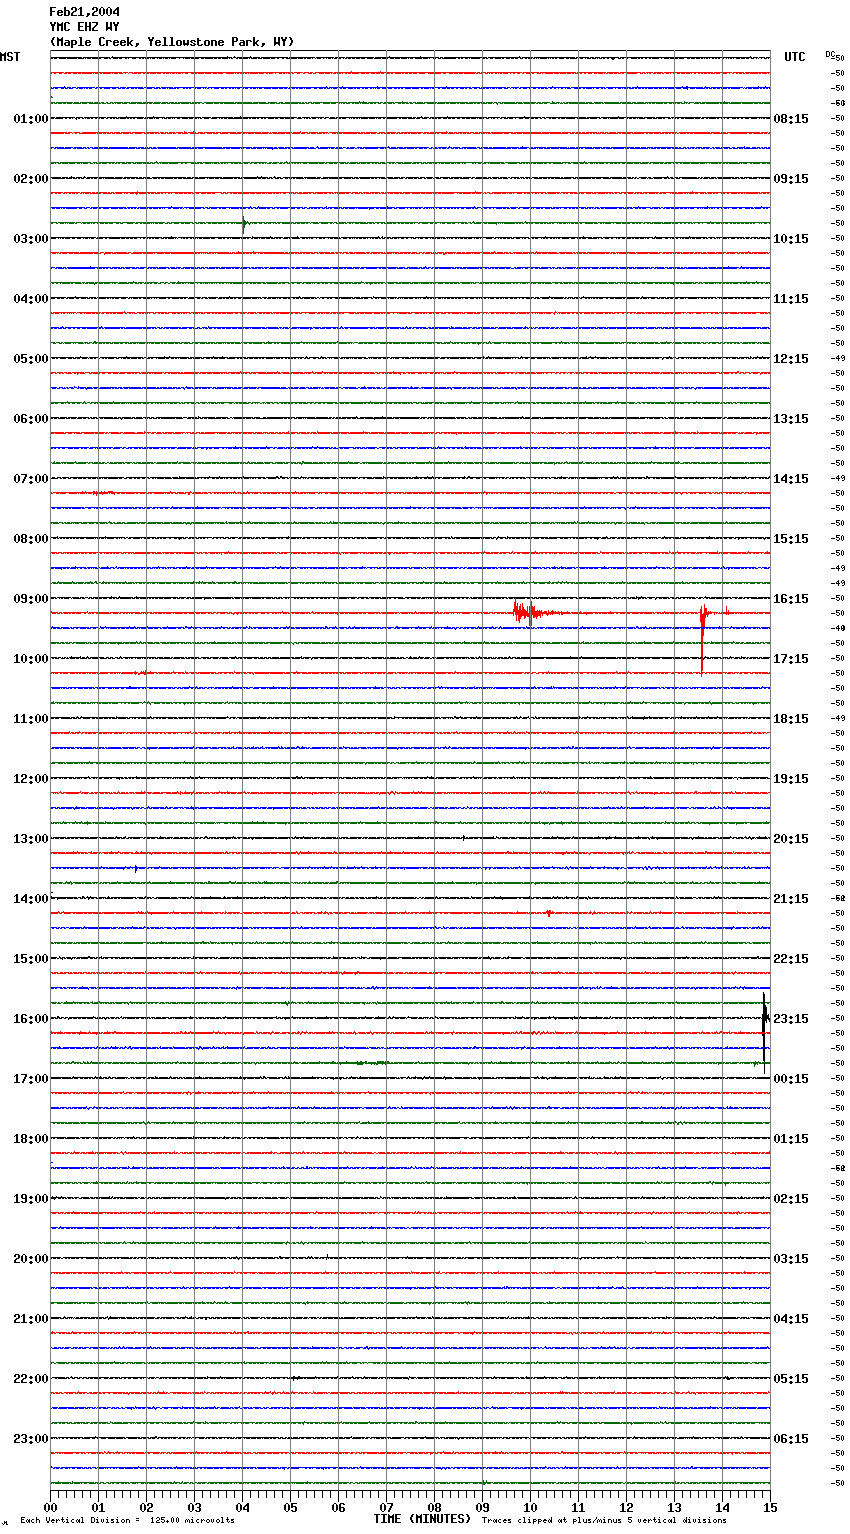The width and height of the screenshot is (850, 1534).
Task: Click the 12:15 UTC time label
Action: point(791,359)
